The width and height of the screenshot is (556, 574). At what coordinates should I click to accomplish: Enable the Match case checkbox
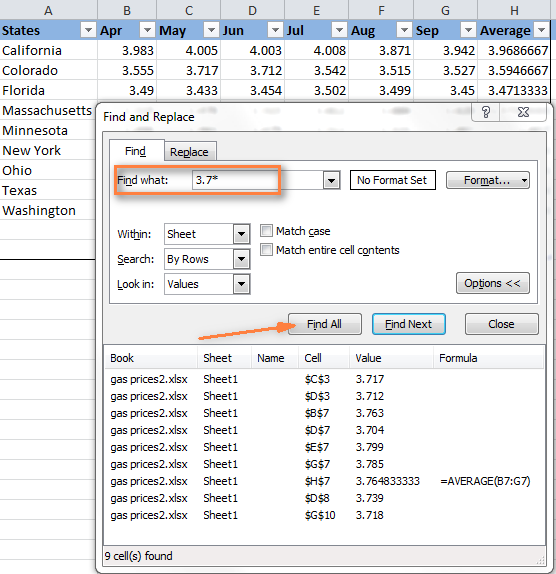pos(266,231)
